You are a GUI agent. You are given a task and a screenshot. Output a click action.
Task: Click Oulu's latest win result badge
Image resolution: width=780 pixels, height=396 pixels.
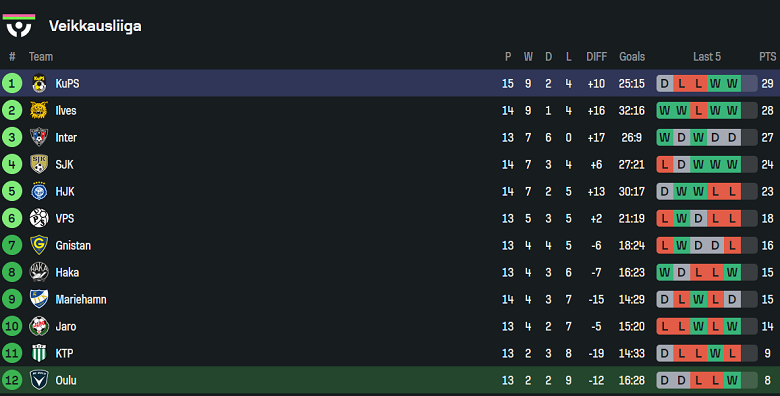click(732, 380)
